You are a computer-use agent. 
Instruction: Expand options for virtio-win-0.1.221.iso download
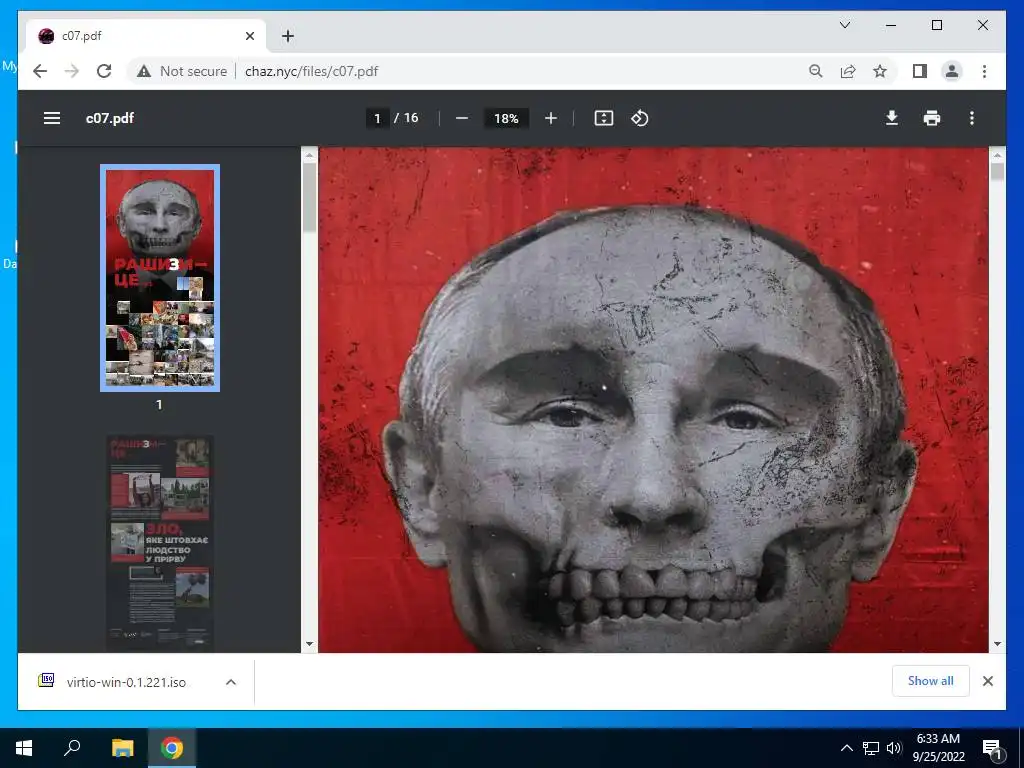[231, 682]
